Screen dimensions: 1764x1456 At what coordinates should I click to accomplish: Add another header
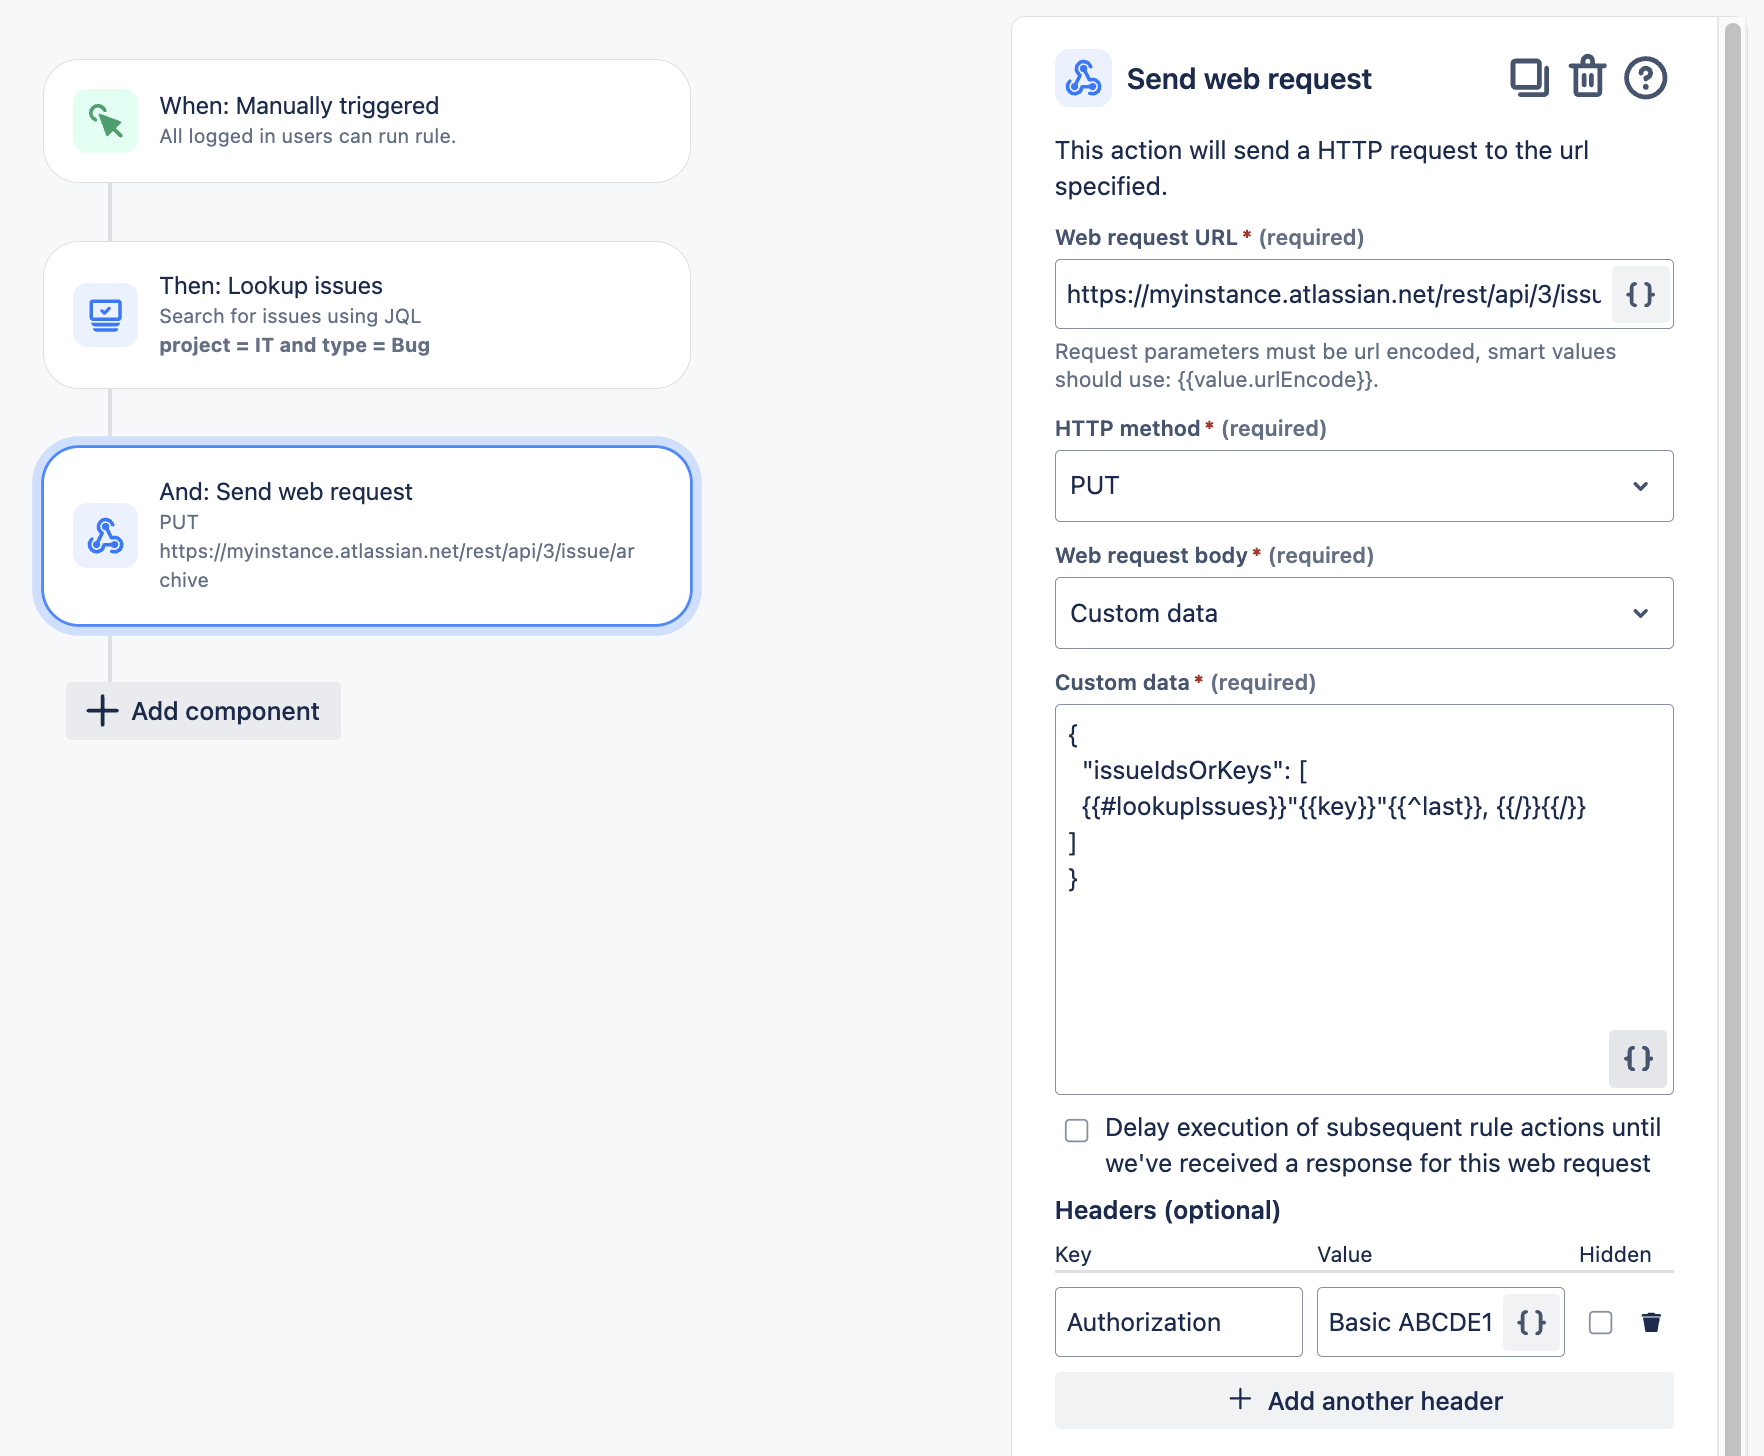point(1364,1400)
